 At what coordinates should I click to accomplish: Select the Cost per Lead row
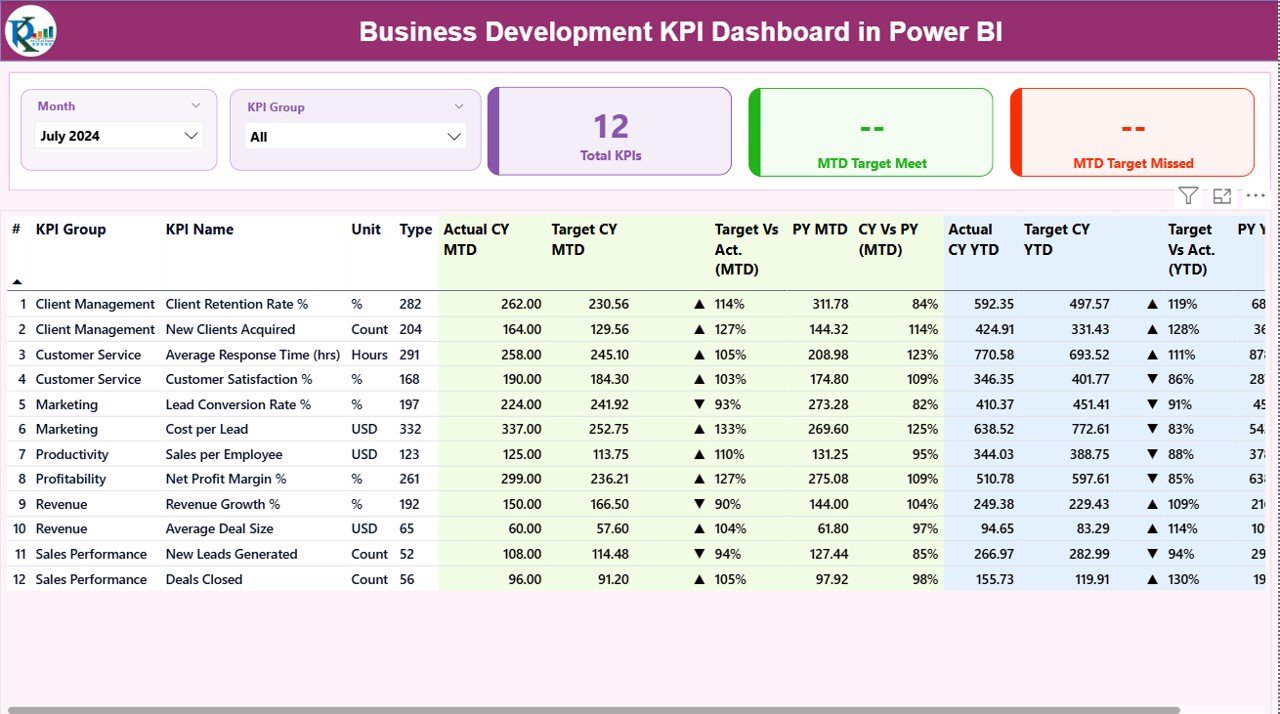[x=206, y=428]
